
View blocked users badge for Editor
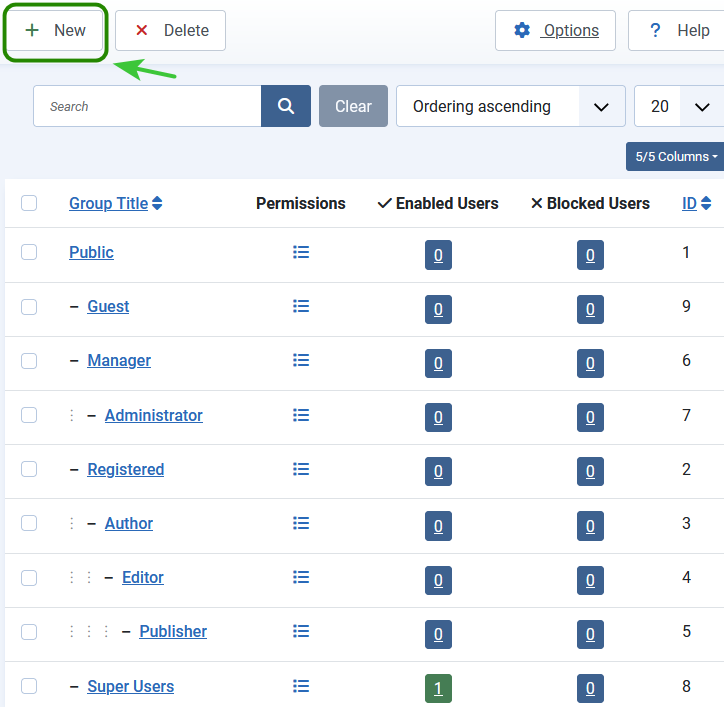point(590,580)
